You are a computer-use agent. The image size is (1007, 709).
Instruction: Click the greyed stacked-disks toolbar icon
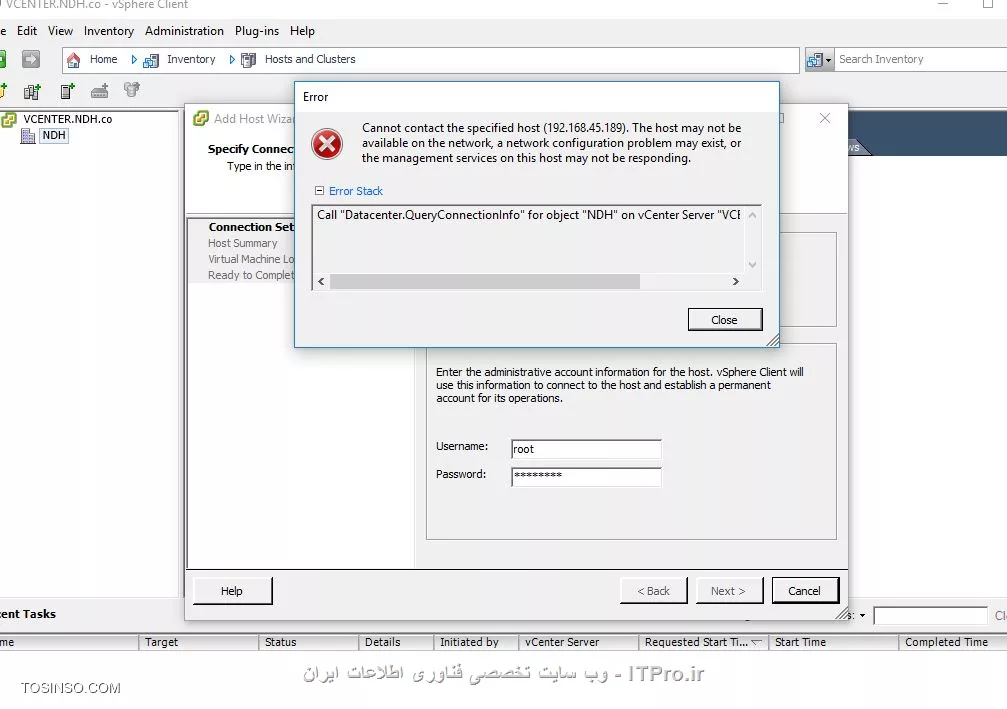132,89
